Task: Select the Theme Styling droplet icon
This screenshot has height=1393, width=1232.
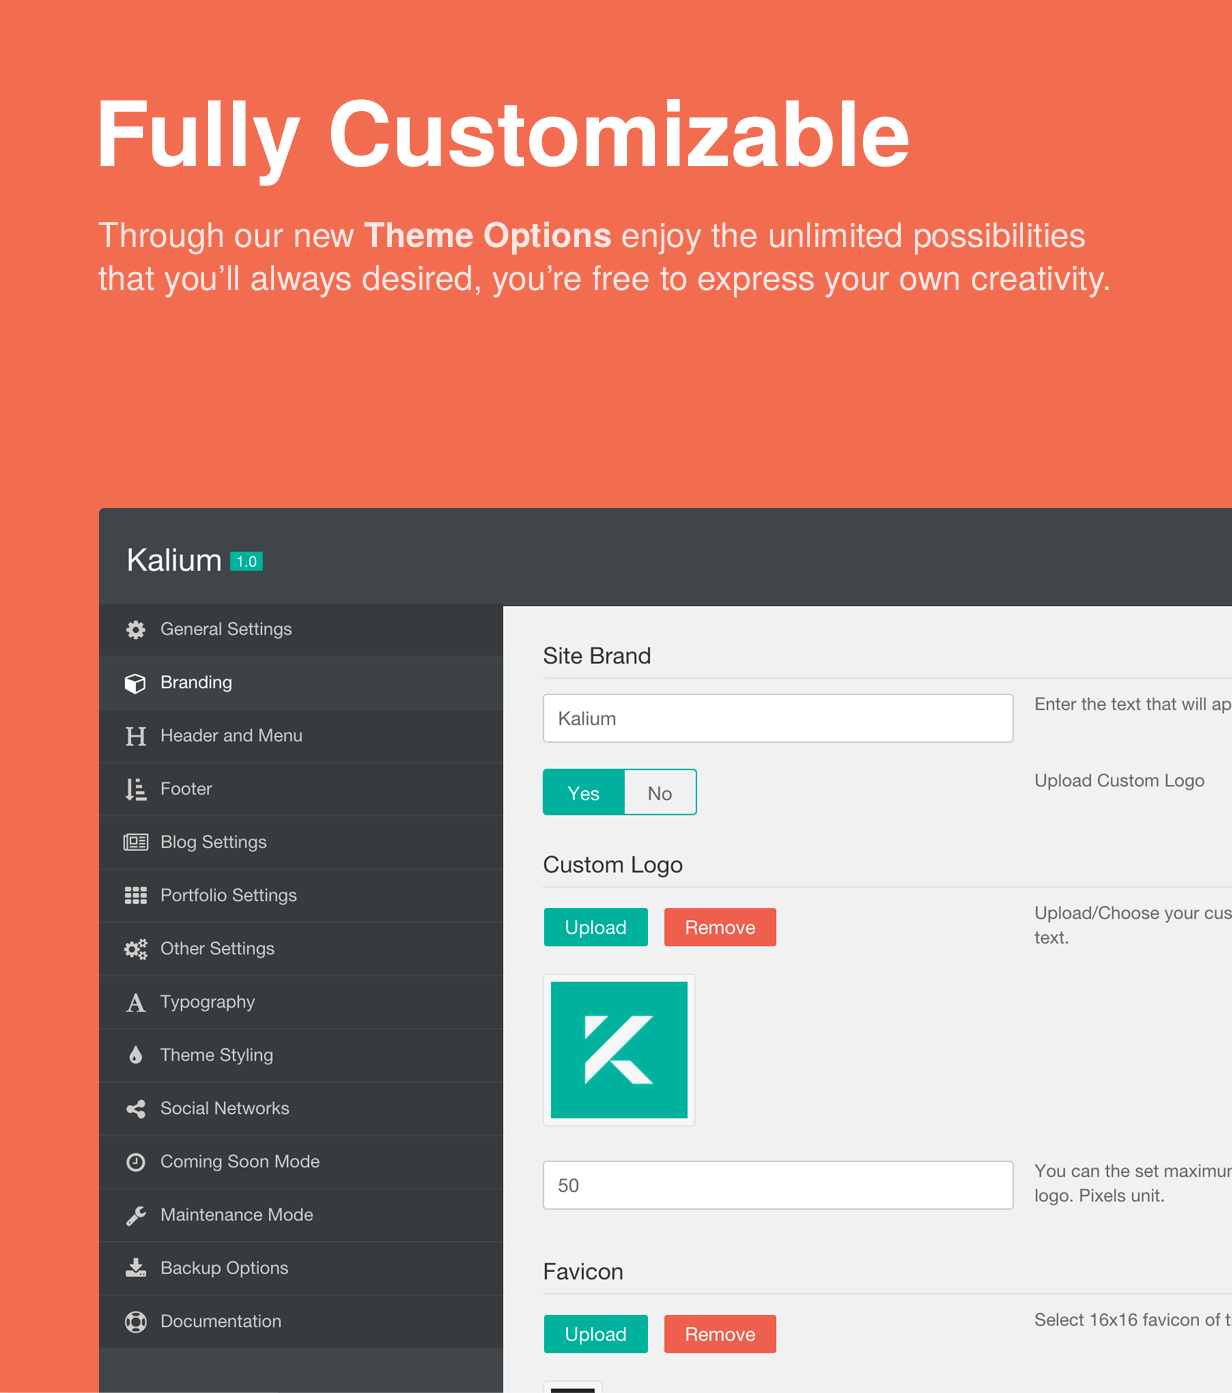Action: coord(135,1055)
